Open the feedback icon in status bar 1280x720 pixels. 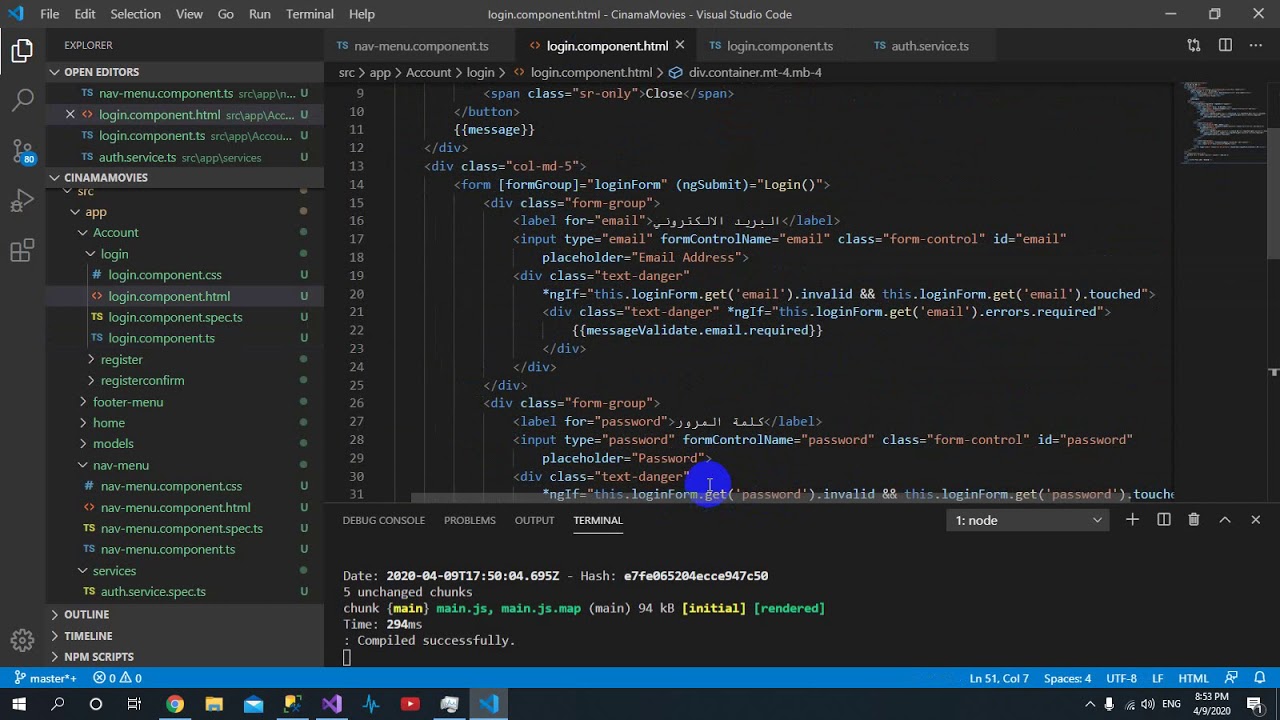pyautogui.click(x=1232, y=678)
